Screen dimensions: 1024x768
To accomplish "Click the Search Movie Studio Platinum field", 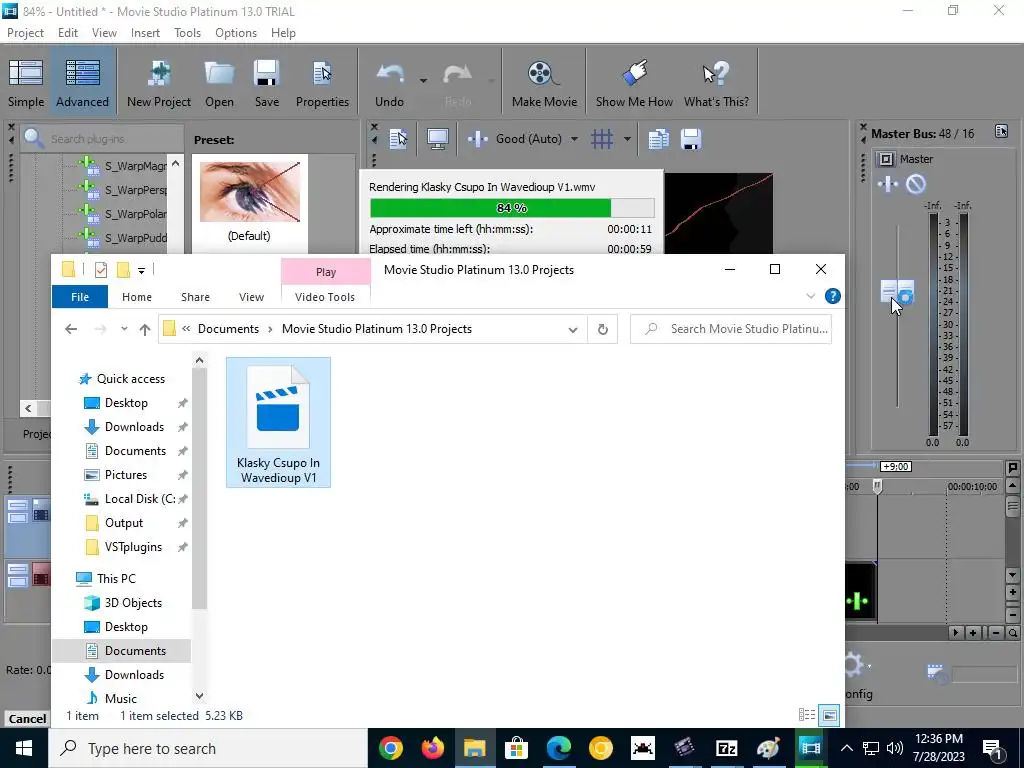I will [731, 328].
